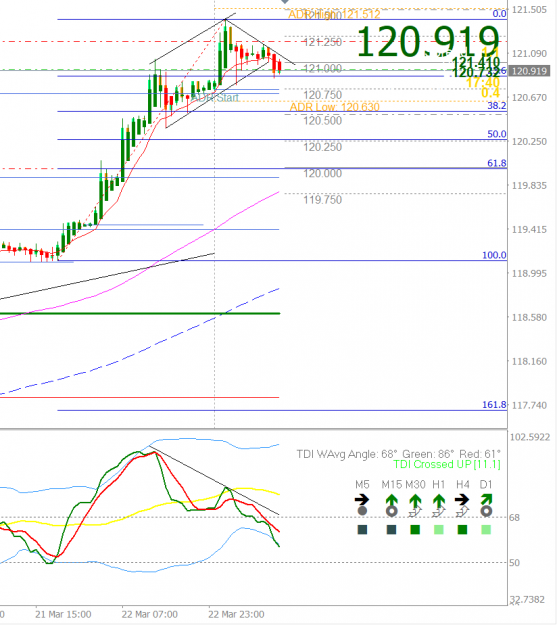The image size is (557, 625).
Task: Click the thick green horizontal support line
Action: pos(140,314)
